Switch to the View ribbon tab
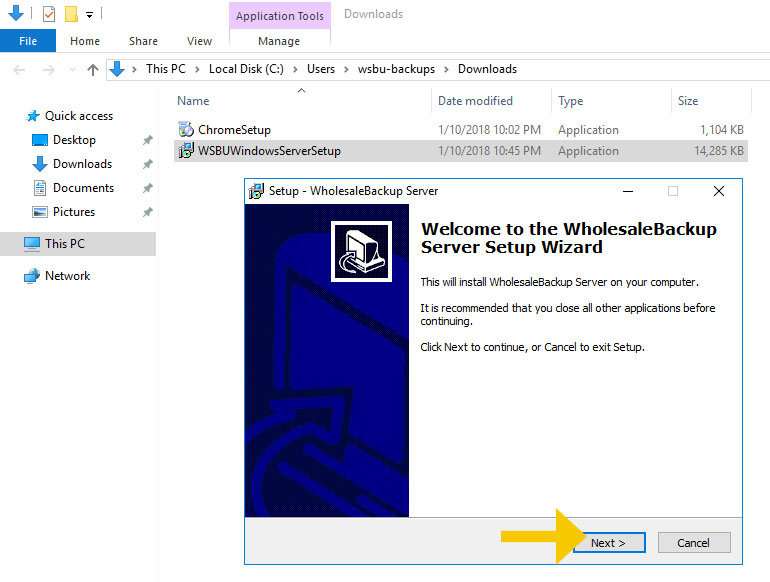 click(199, 41)
